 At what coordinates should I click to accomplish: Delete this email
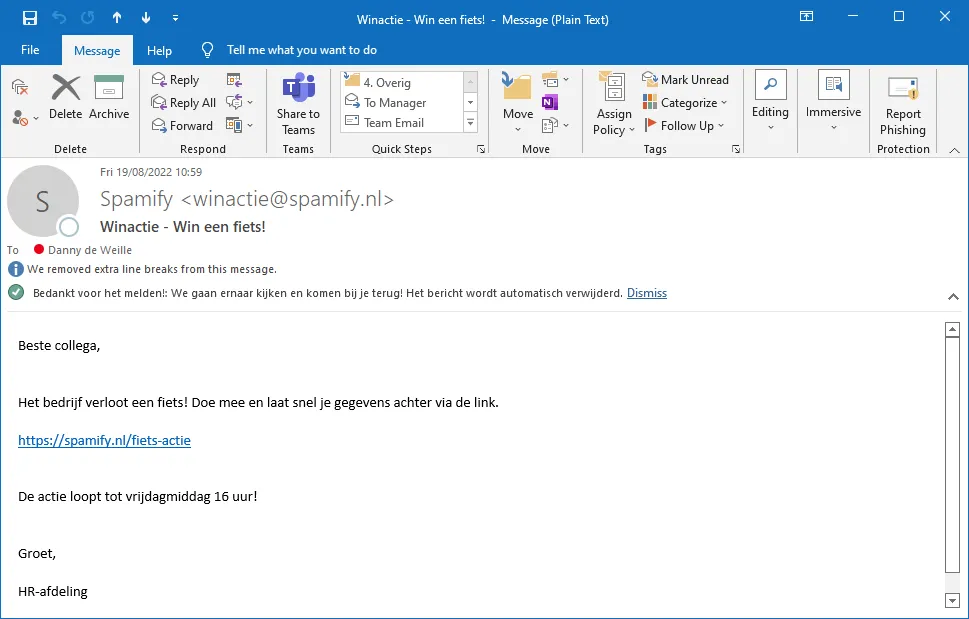click(65, 100)
